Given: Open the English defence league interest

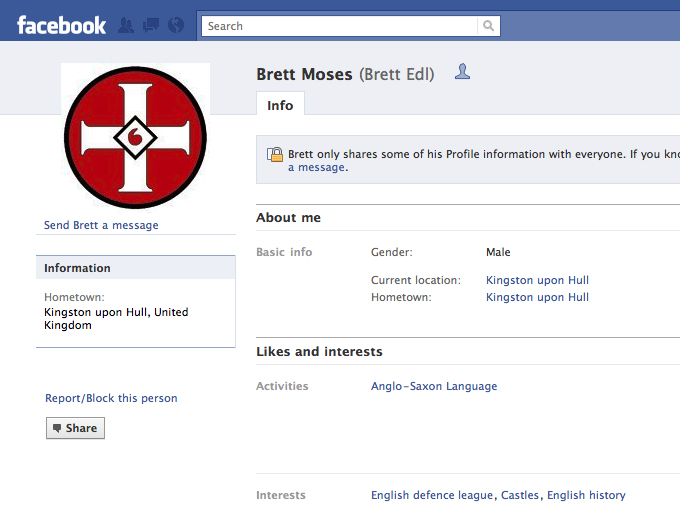Looking at the screenshot, I should click(x=432, y=495).
